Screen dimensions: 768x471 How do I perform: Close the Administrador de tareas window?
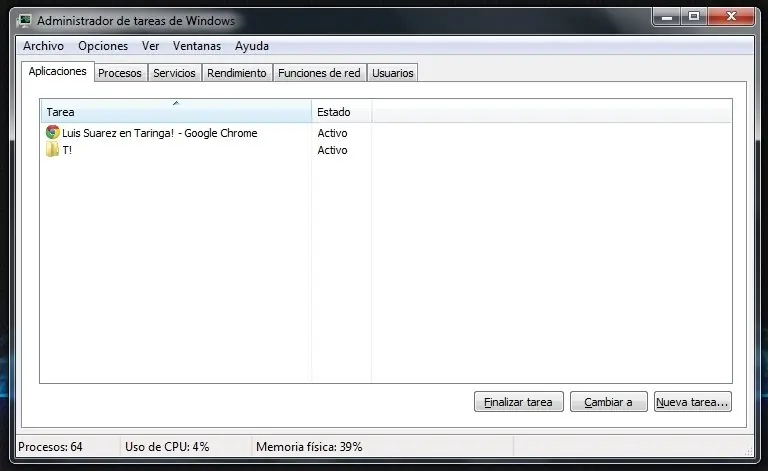(x=731, y=17)
